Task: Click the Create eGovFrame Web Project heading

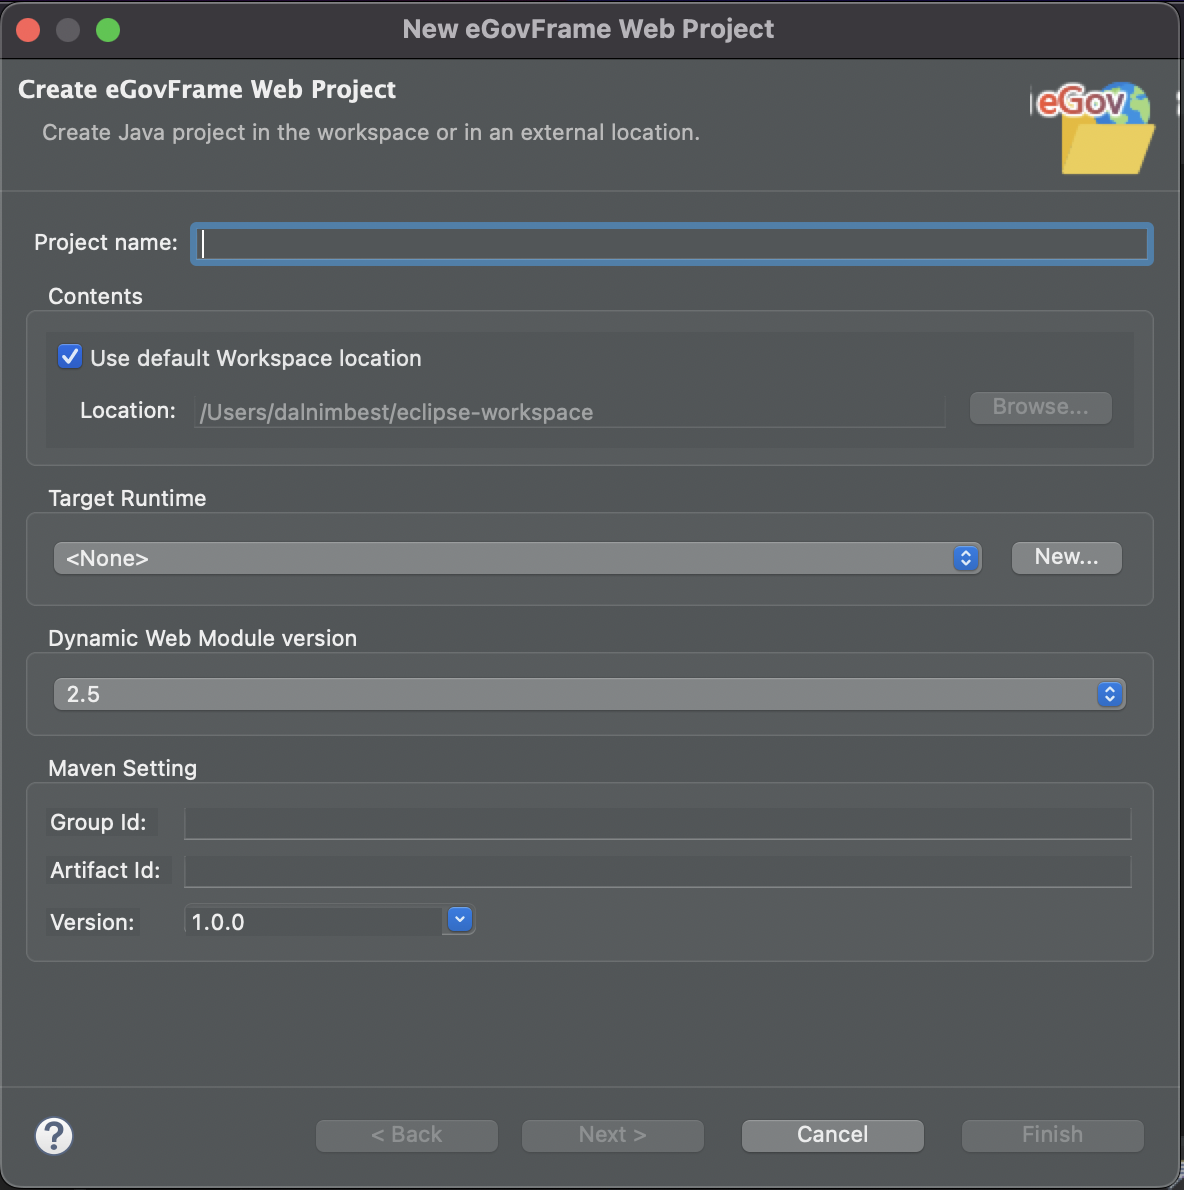Action: [207, 90]
